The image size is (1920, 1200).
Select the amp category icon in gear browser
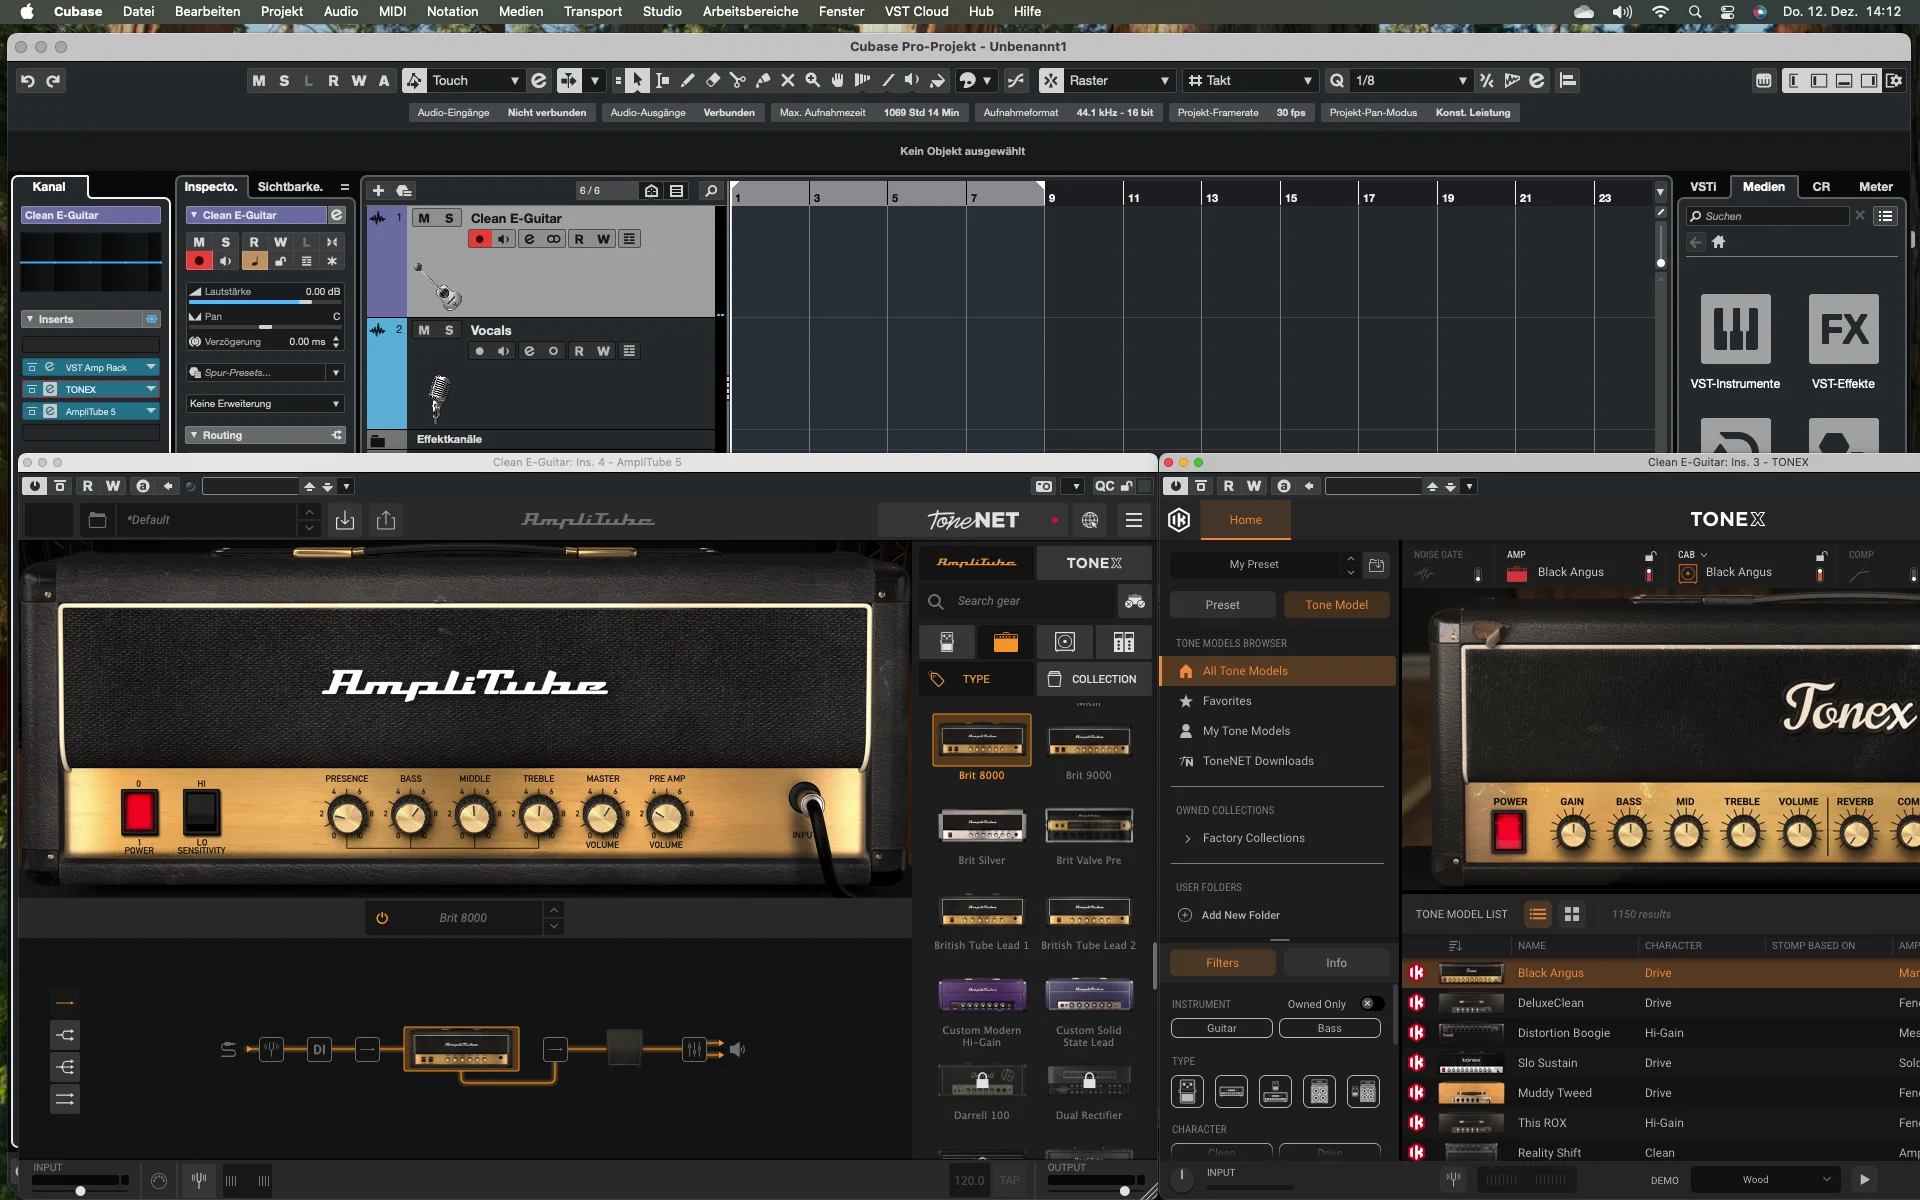coord(1006,642)
